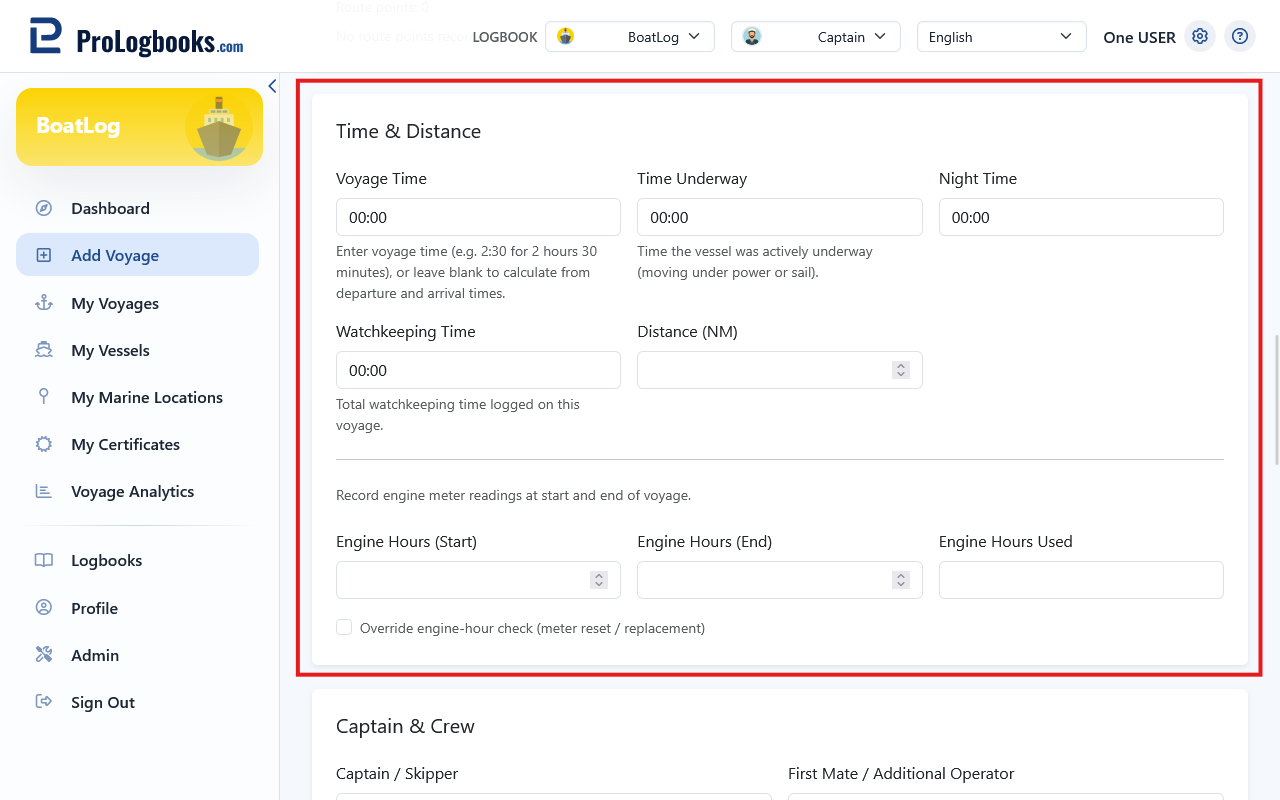Sign Out of the account
1280x800 pixels.
point(137,702)
